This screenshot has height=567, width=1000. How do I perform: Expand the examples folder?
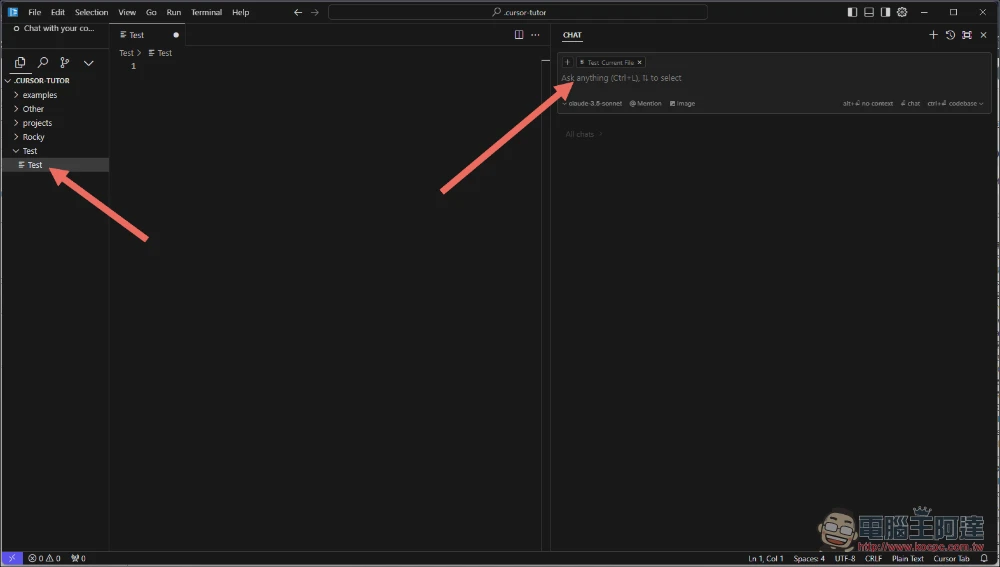[55, 94]
